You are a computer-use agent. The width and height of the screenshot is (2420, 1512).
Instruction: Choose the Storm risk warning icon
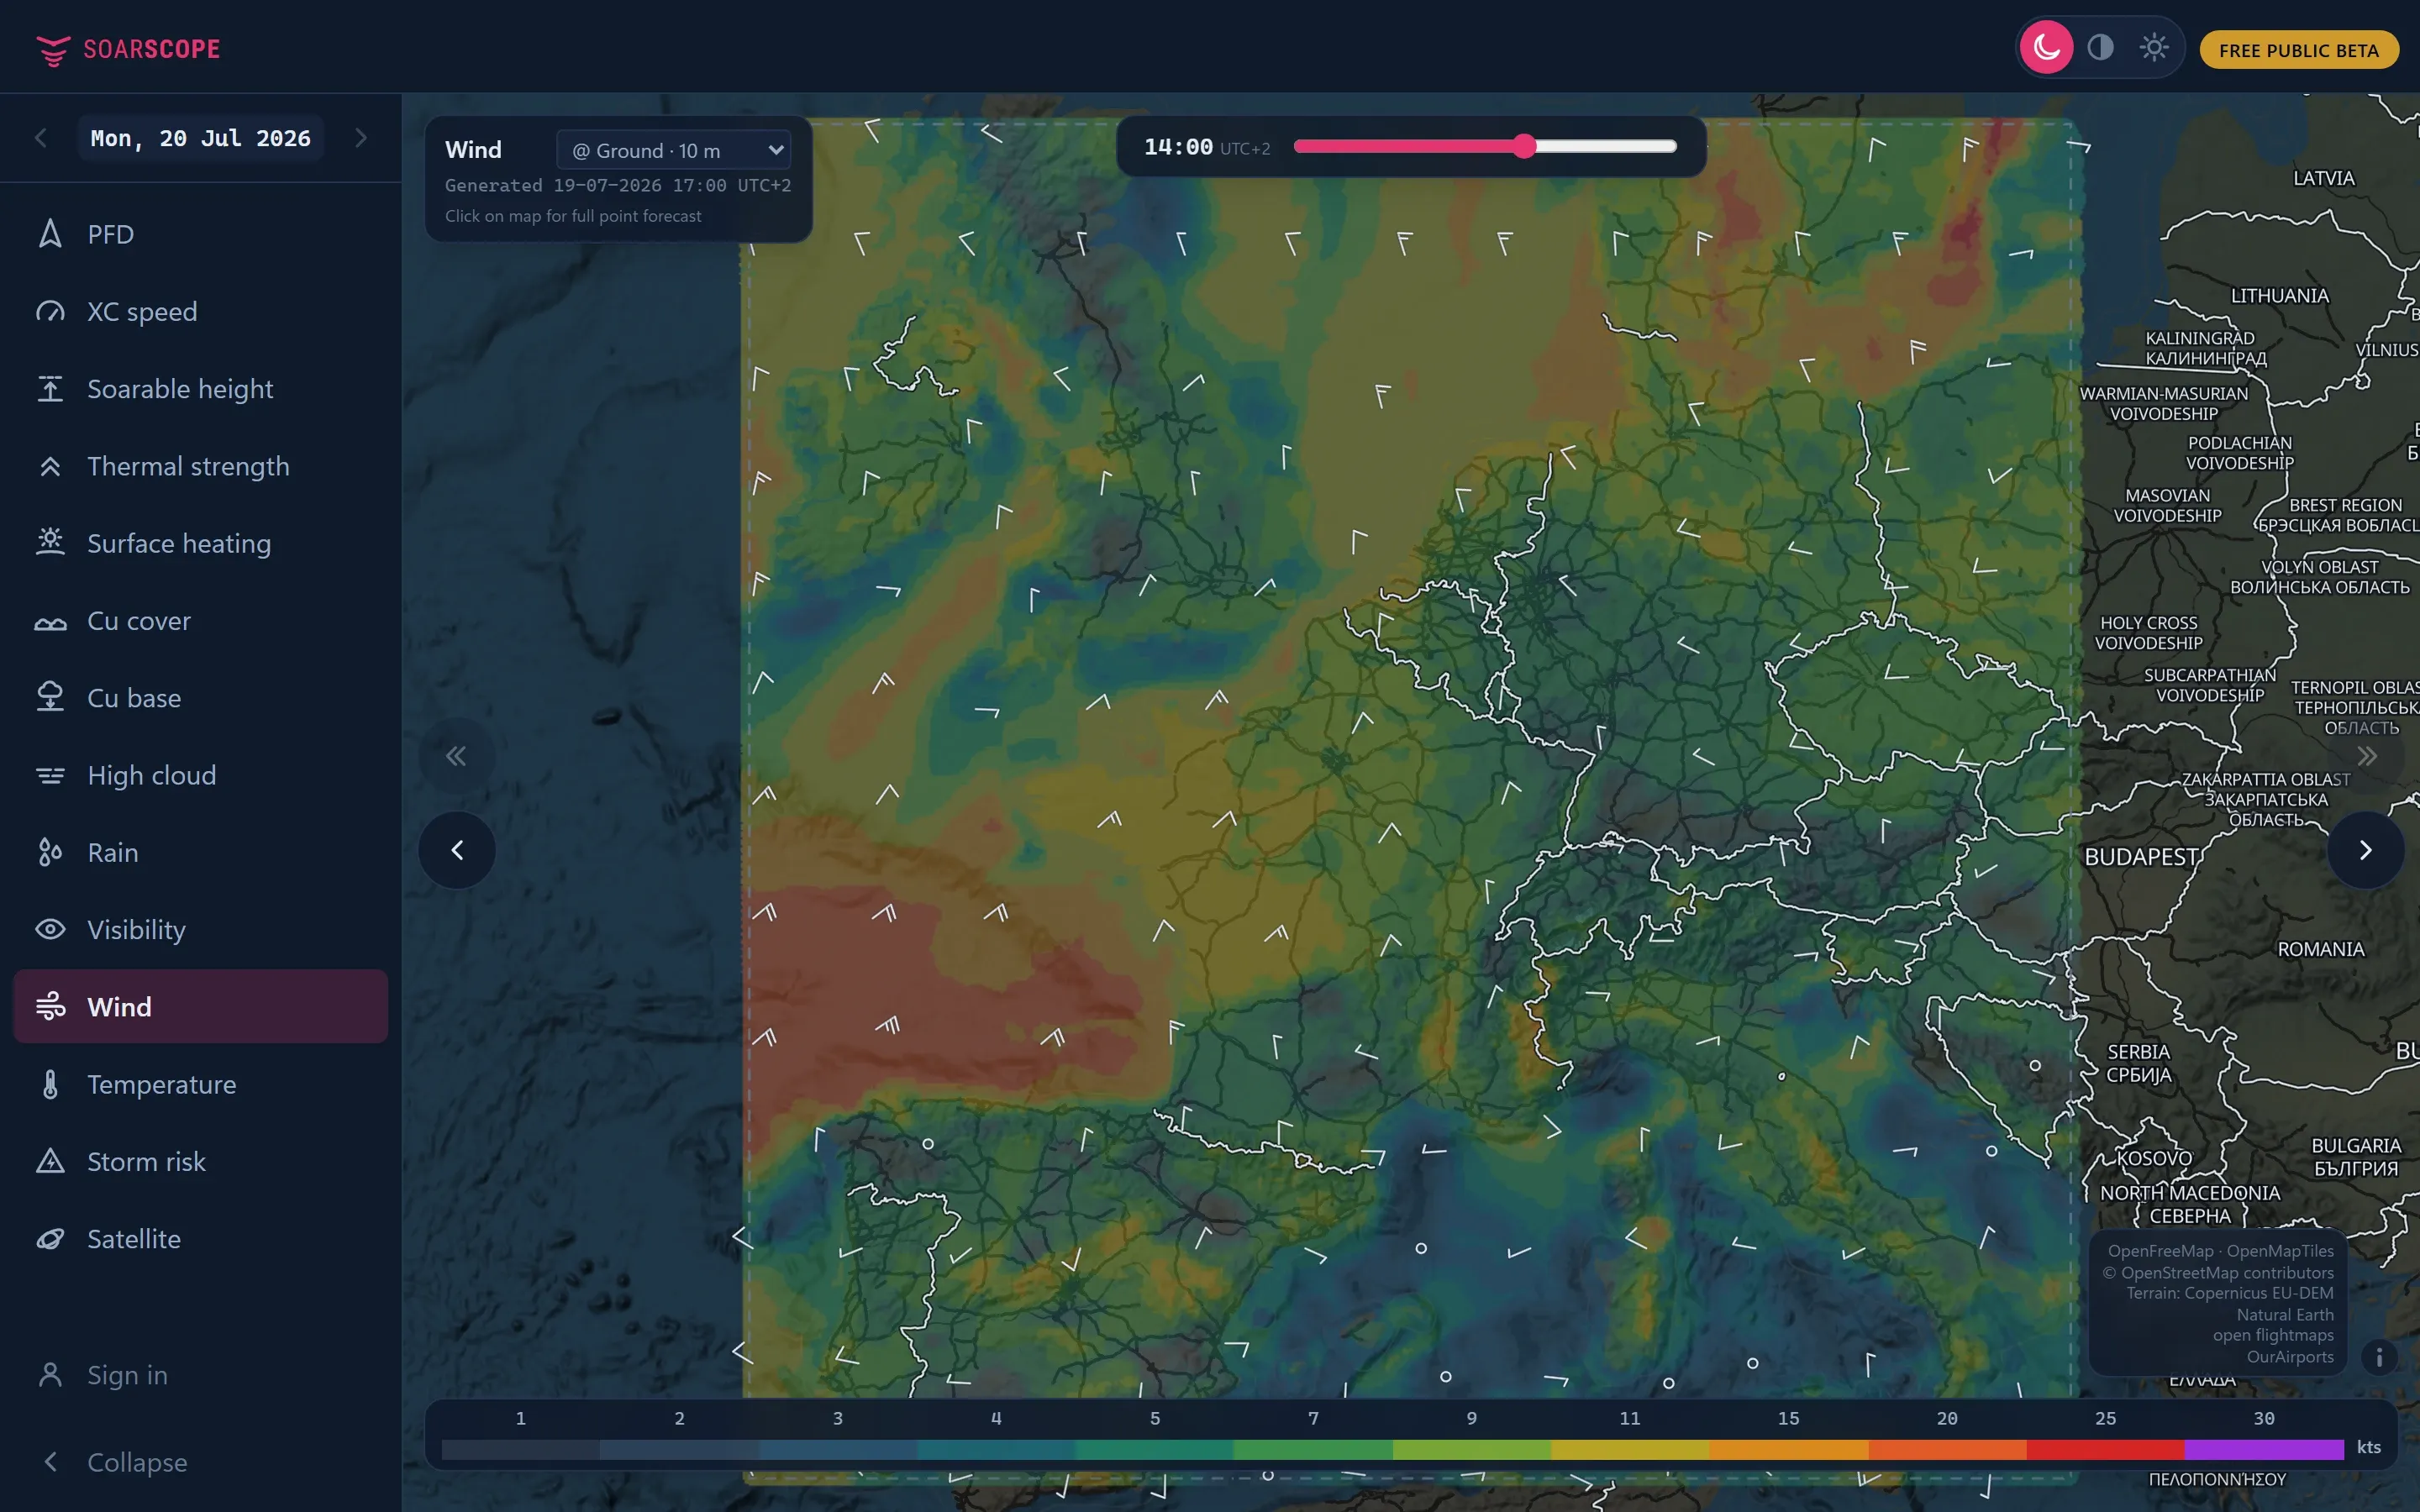coord(50,1161)
